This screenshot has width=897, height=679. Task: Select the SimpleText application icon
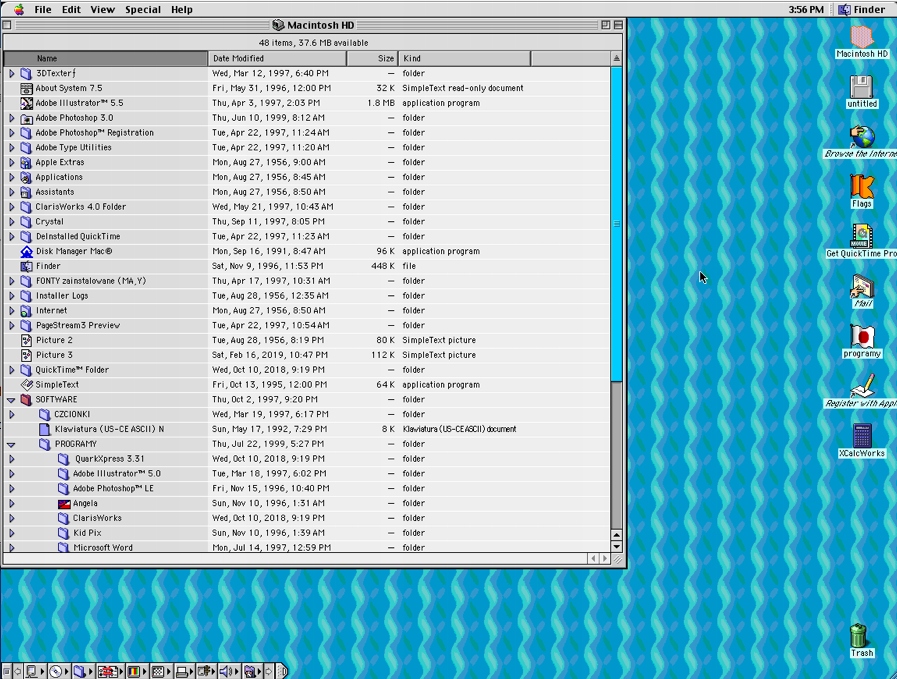[x=26, y=385]
